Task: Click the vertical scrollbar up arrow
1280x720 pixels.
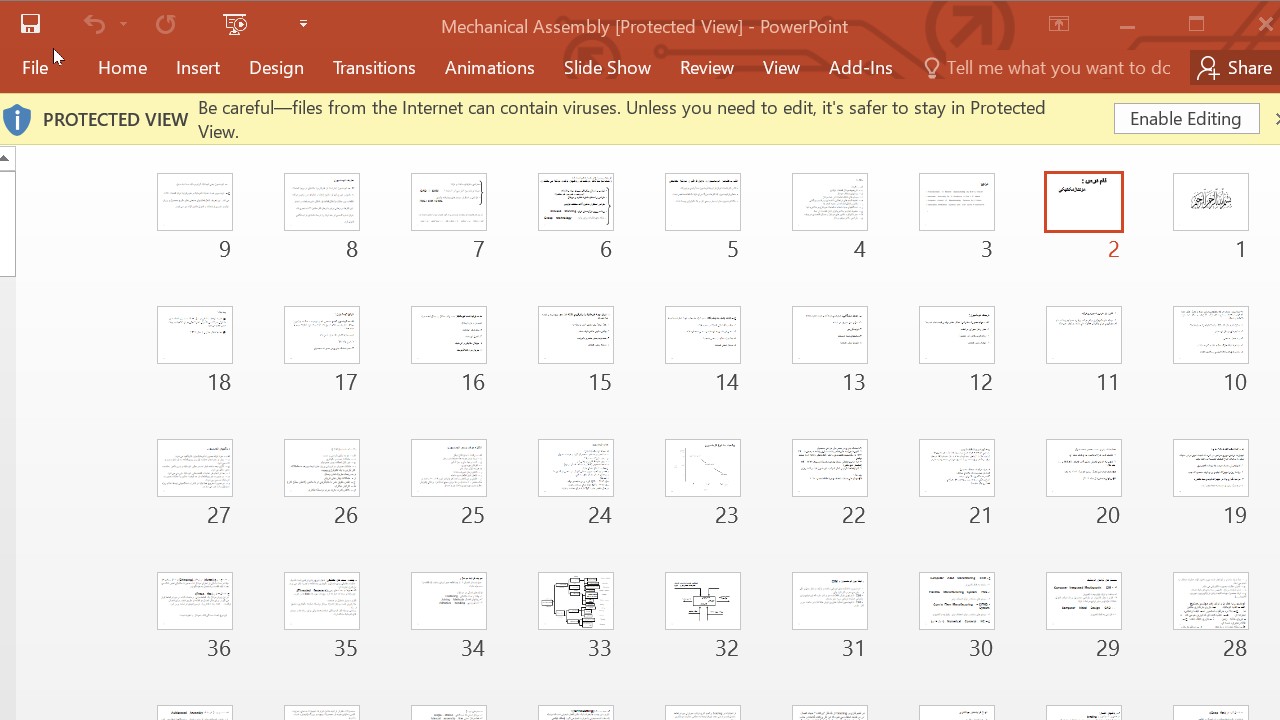Action: (x=6, y=158)
